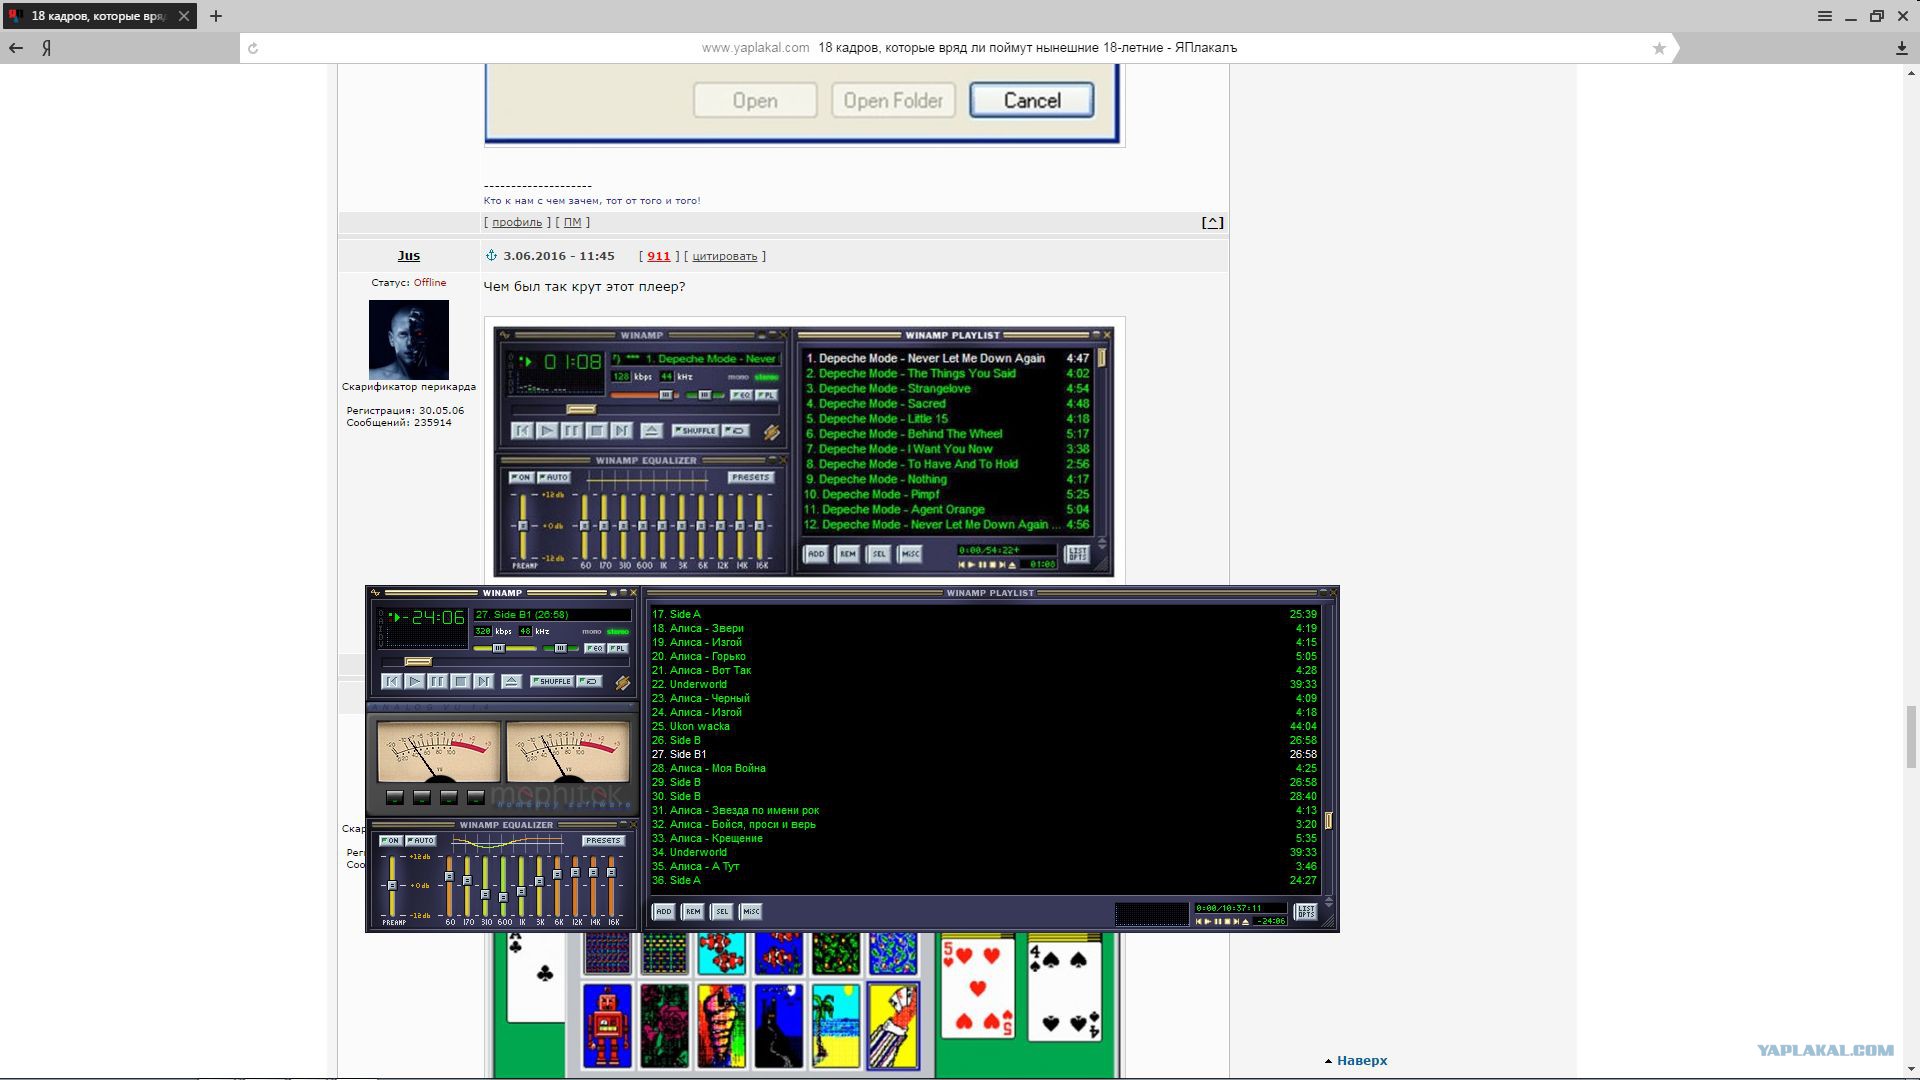The image size is (1920, 1080).
Task: Reload the yaplakal page
Action: tap(253, 48)
